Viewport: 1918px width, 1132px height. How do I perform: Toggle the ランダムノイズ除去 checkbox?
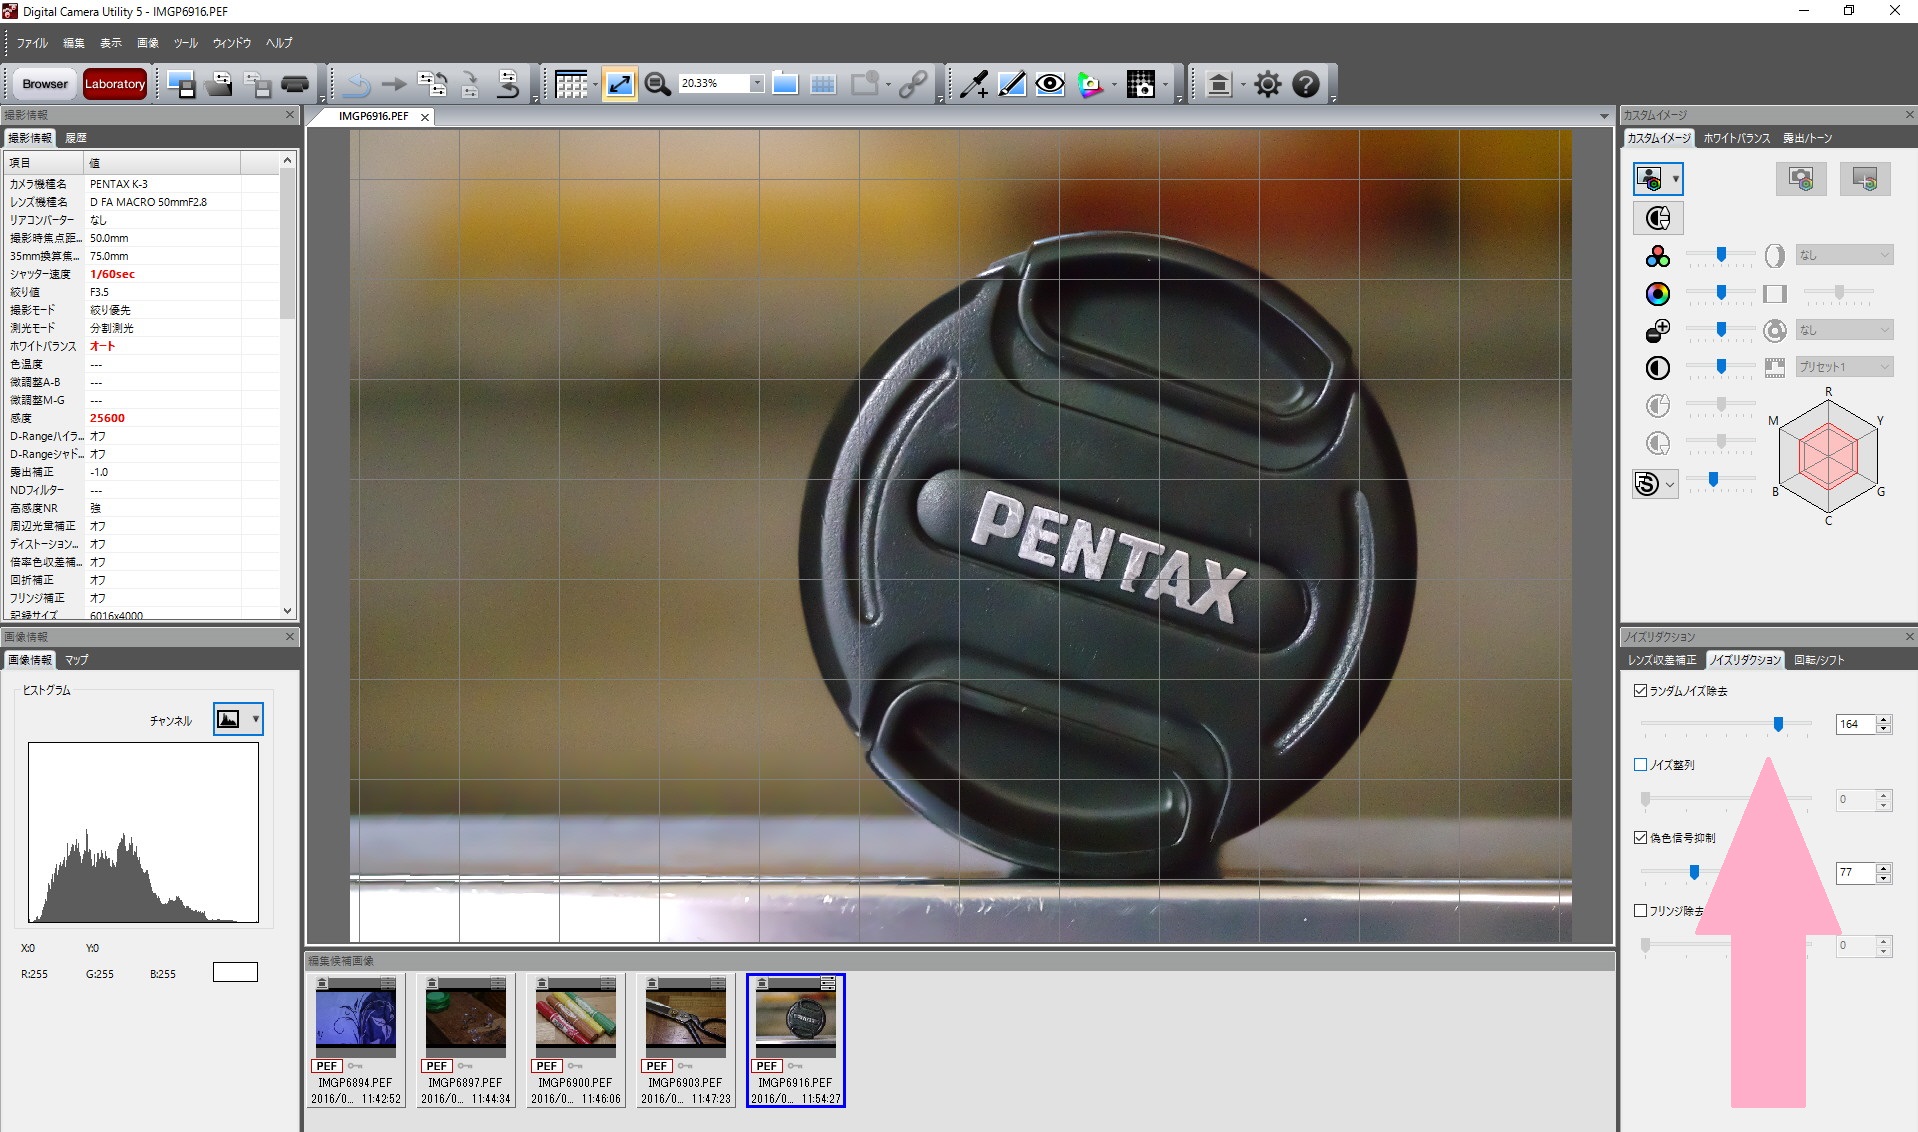coord(1640,691)
